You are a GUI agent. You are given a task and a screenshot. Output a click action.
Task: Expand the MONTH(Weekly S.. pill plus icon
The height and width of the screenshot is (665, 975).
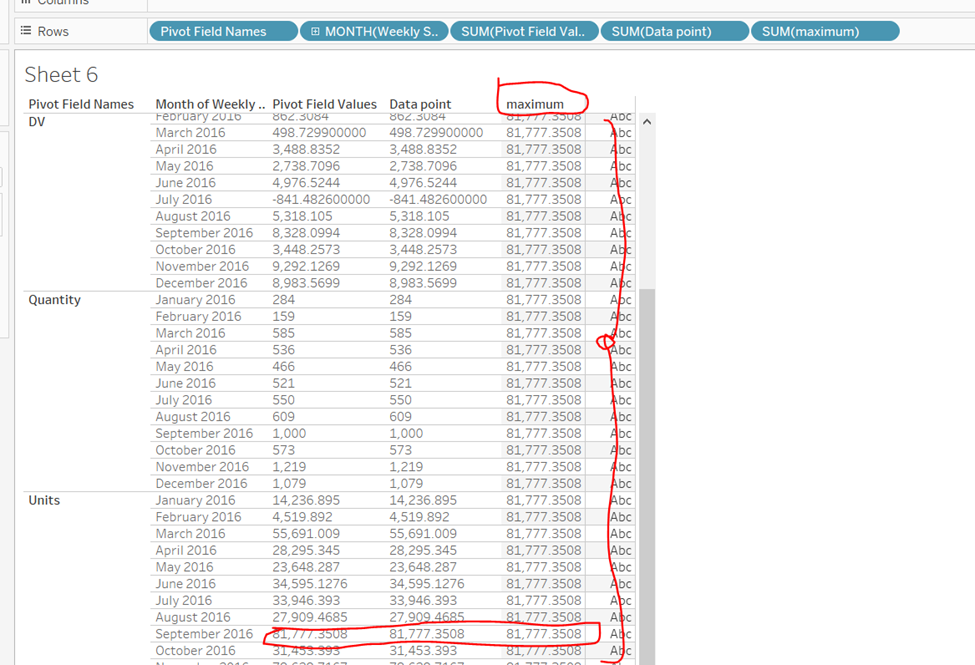[x=315, y=31]
